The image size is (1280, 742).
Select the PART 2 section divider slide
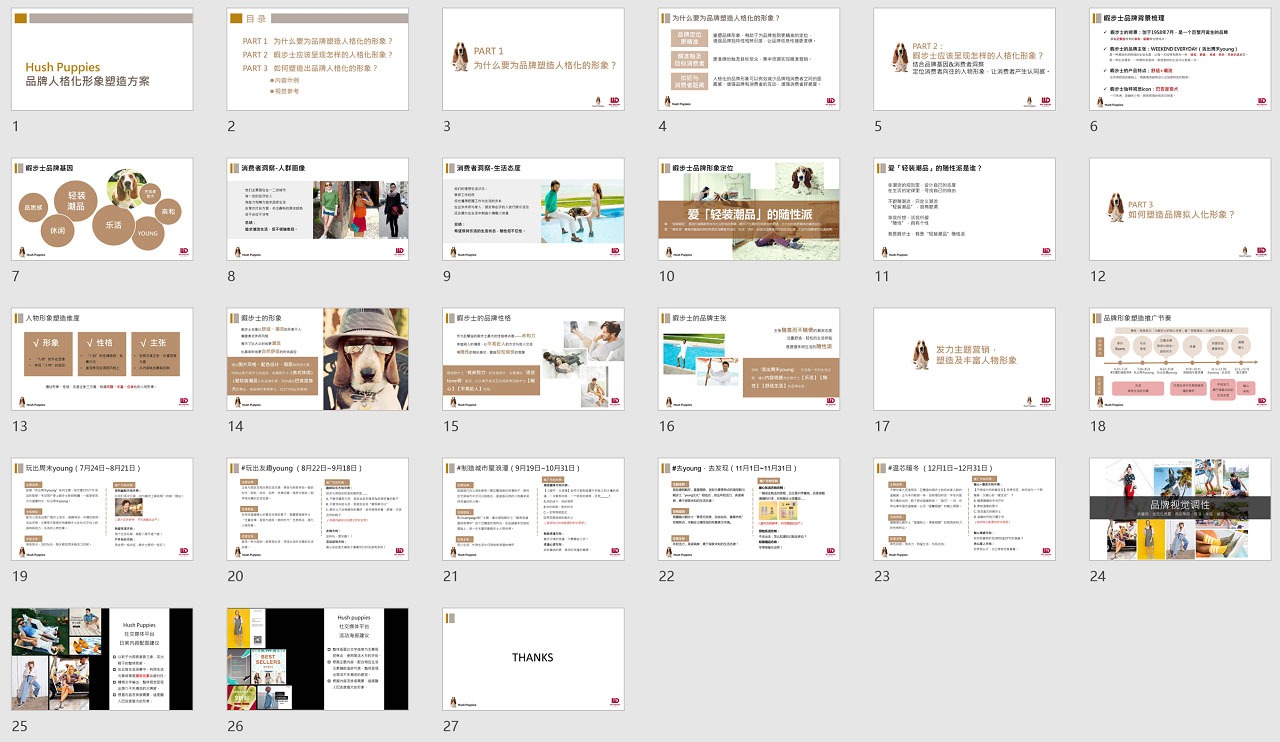965,59
